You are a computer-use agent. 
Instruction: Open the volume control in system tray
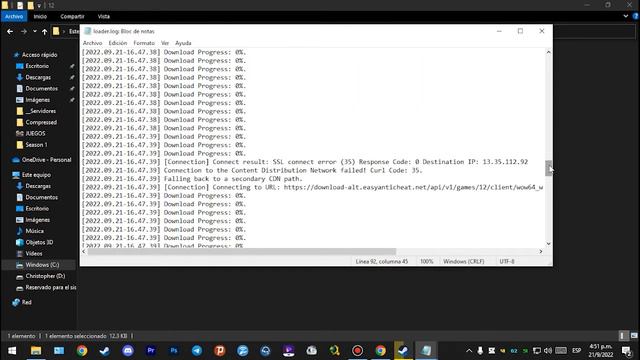(548, 351)
